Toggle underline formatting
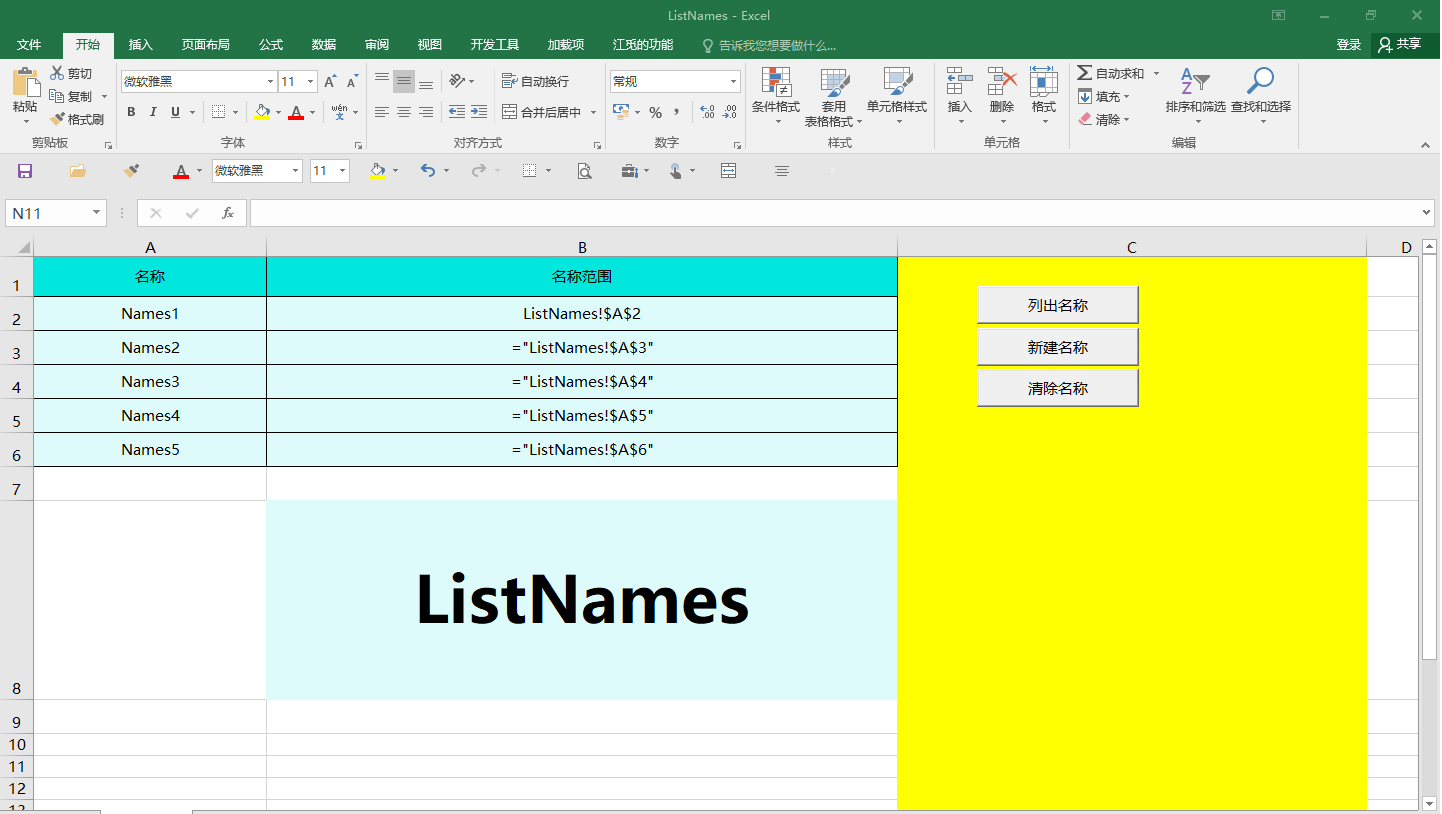The height and width of the screenshot is (814, 1442). pyautogui.click(x=176, y=112)
